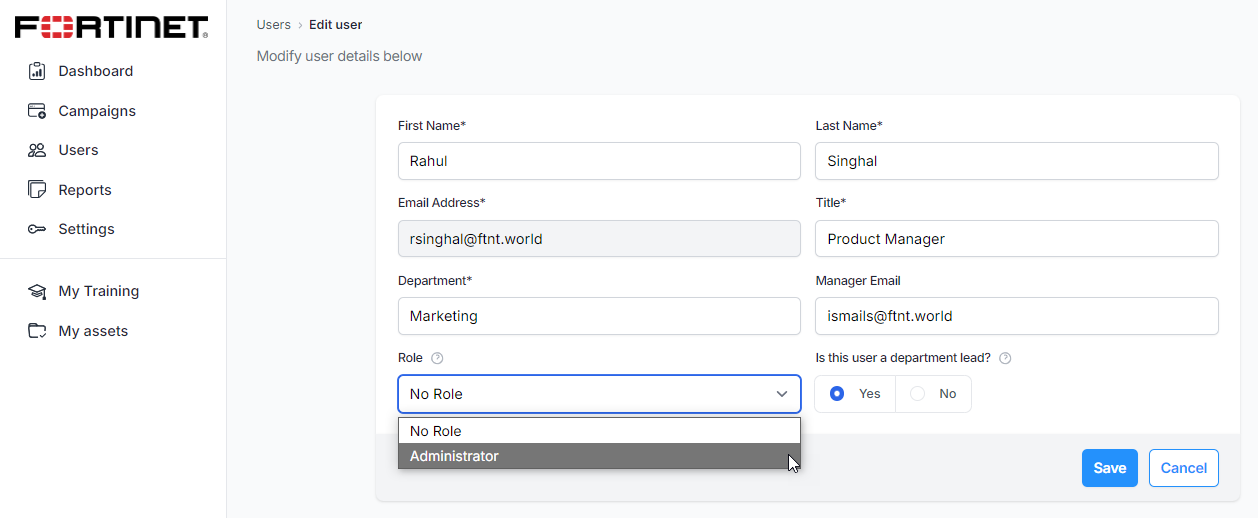Click the Role help question mark icon
The image size is (1258, 518).
437,358
